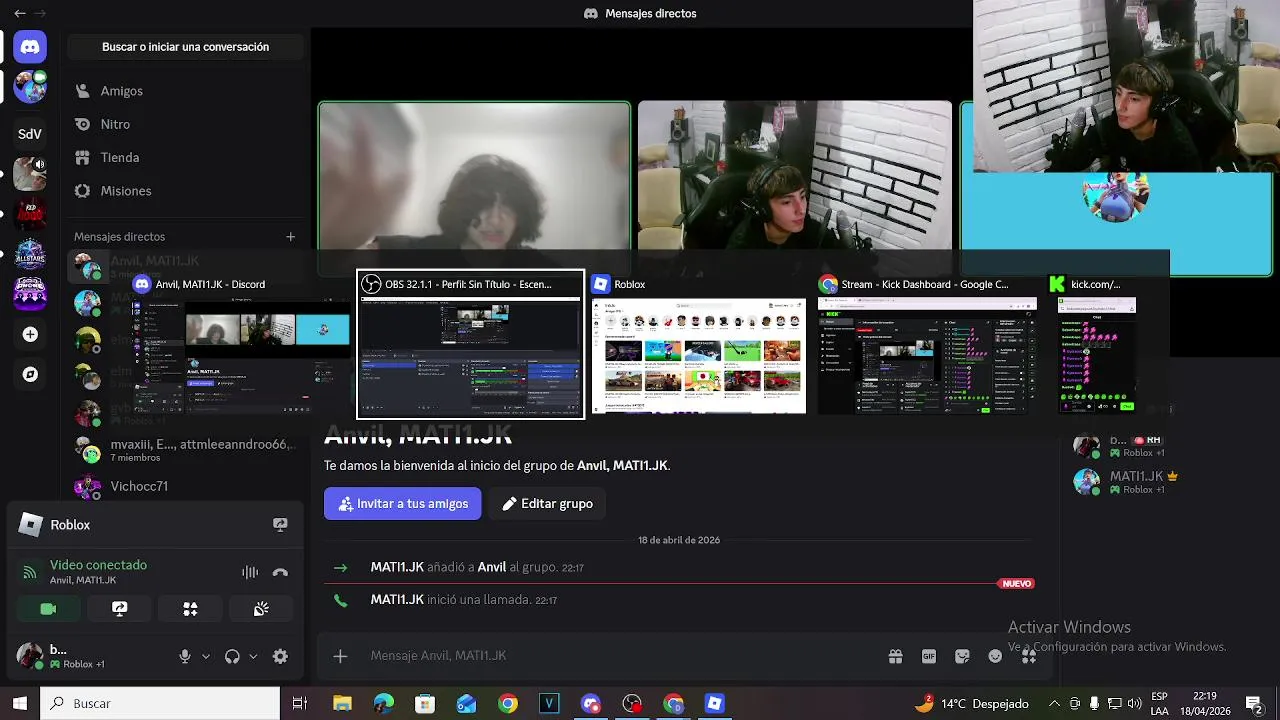1280x720 pixels.
Task: Open the soundboard button
Action: click(261, 608)
